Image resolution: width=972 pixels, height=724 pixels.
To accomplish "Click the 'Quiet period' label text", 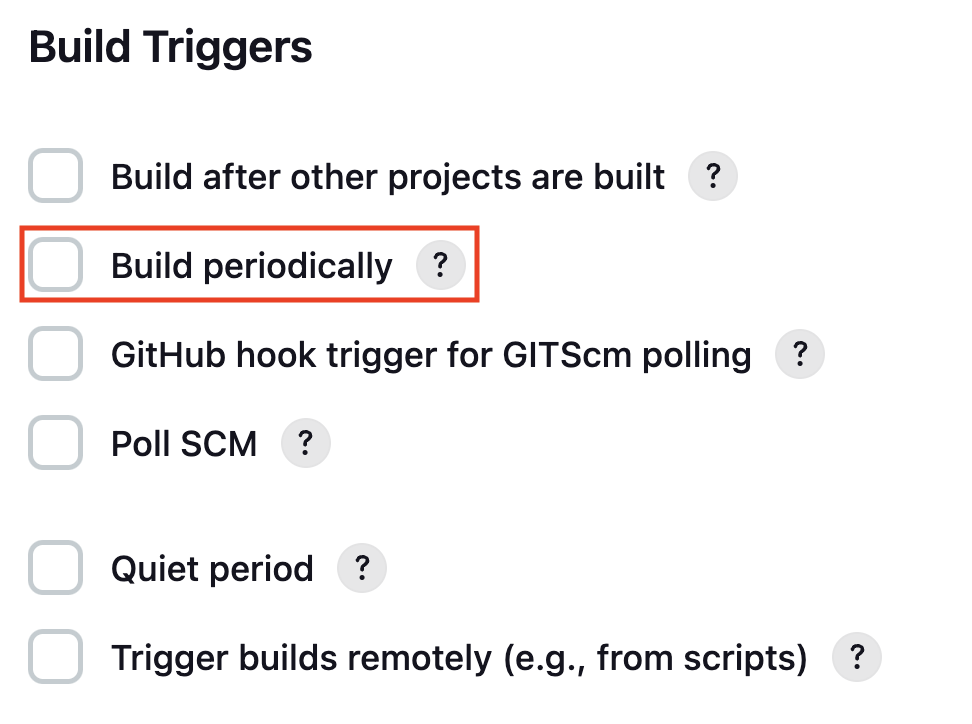I will [213, 570].
